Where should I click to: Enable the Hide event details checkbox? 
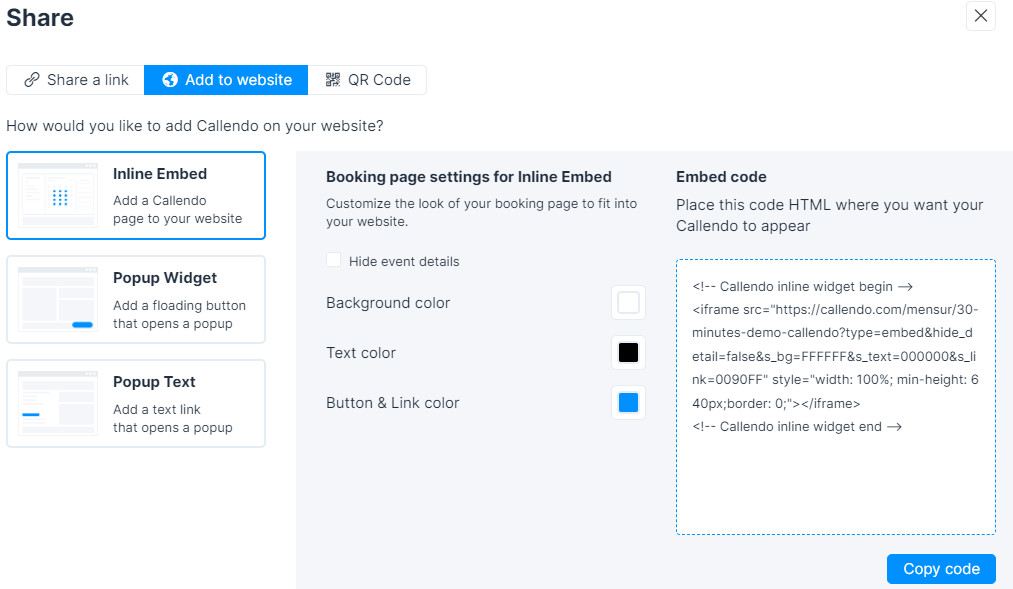tap(333, 260)
